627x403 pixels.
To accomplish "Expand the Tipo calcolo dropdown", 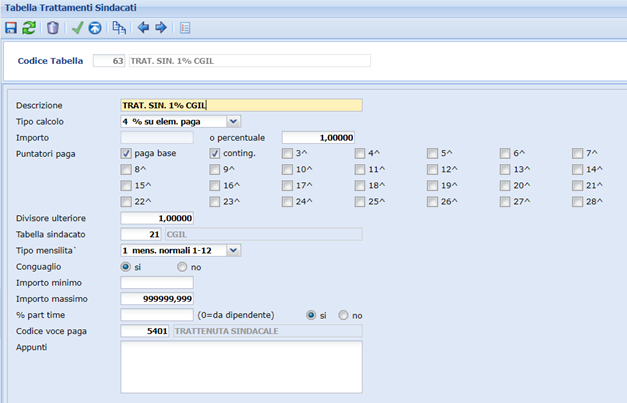I will [x=234, y=122].
